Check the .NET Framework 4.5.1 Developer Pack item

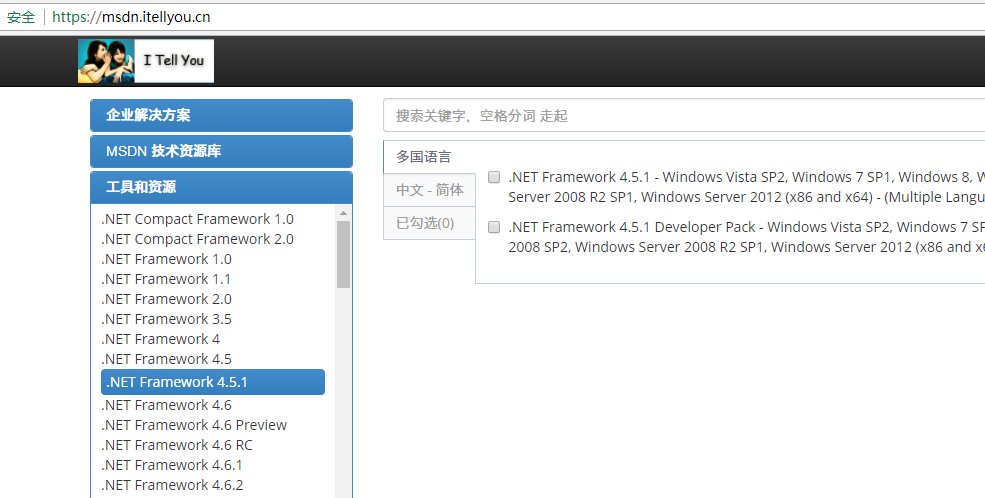(x=494, y=227)
